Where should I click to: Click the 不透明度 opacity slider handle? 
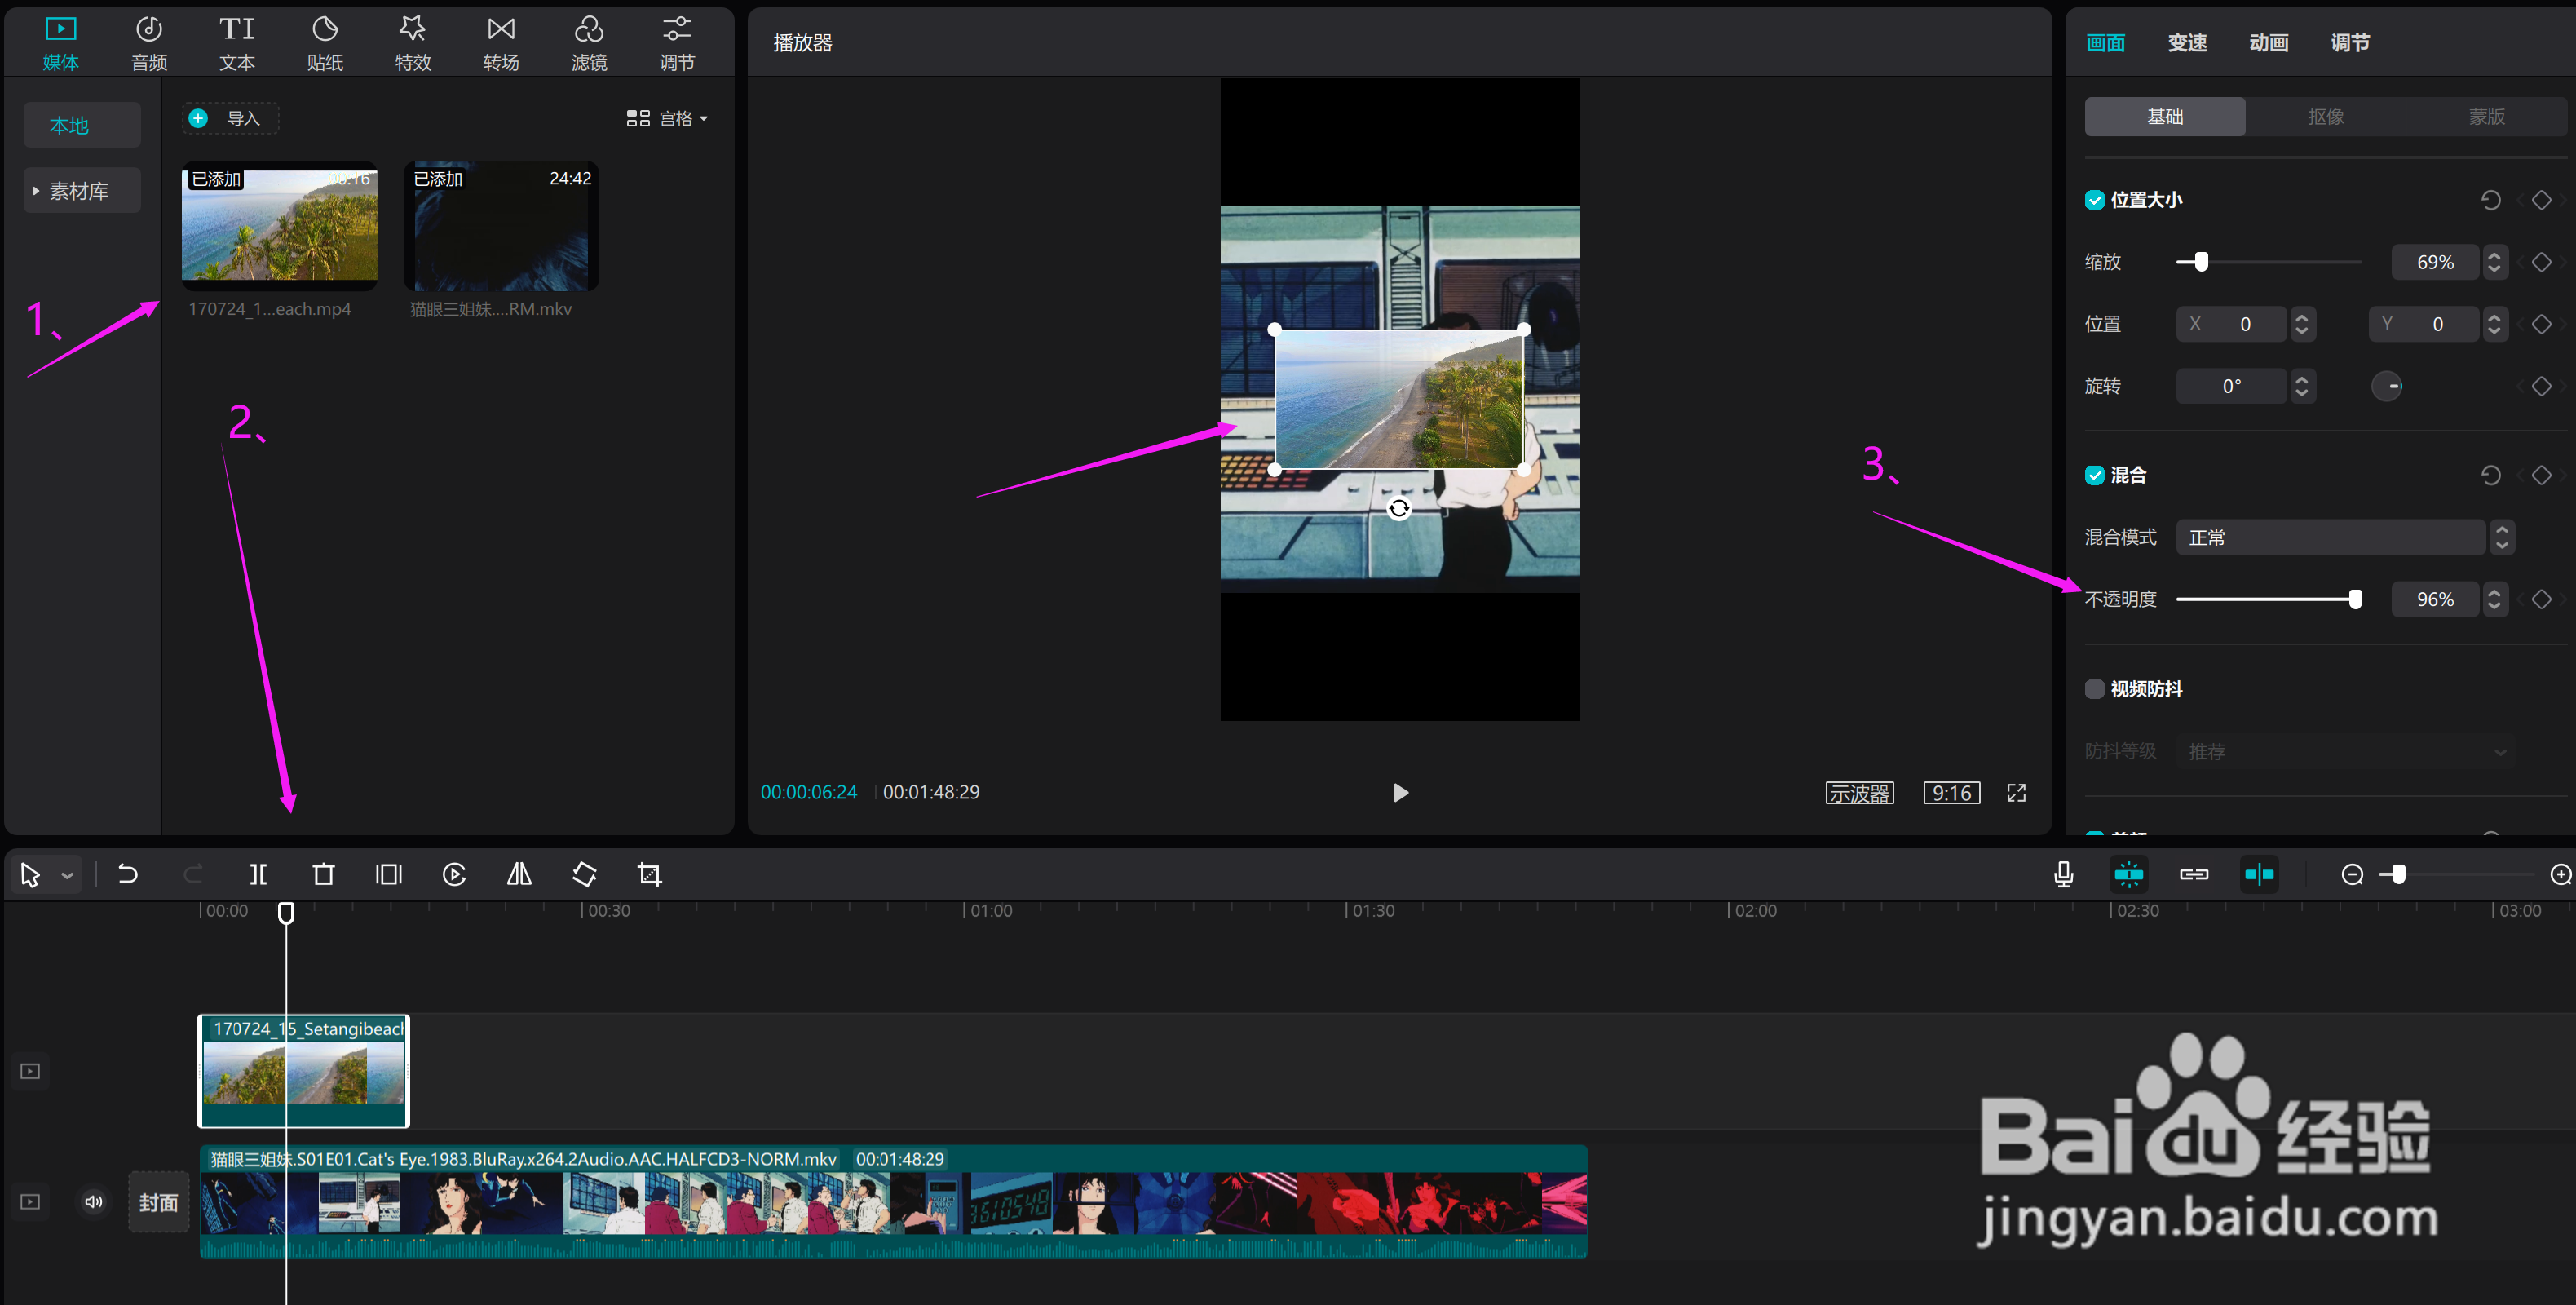pyautogui.click(x=2355, y=599)
